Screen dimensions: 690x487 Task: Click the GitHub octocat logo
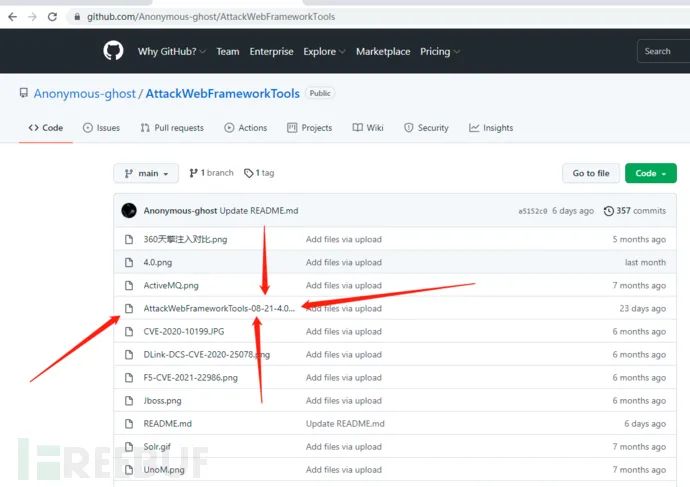click(113, 51)
